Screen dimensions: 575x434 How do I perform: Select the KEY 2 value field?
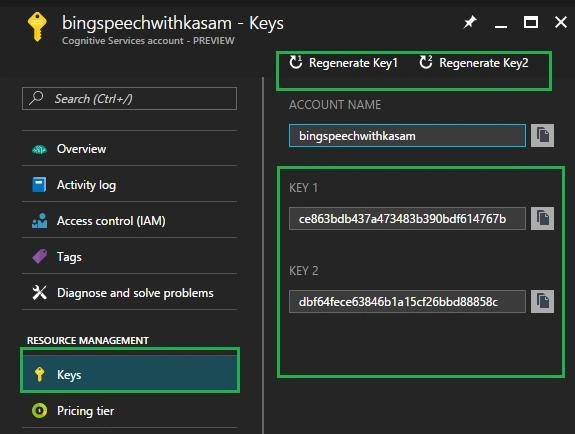pyautogui.click(x=407, y=302)
